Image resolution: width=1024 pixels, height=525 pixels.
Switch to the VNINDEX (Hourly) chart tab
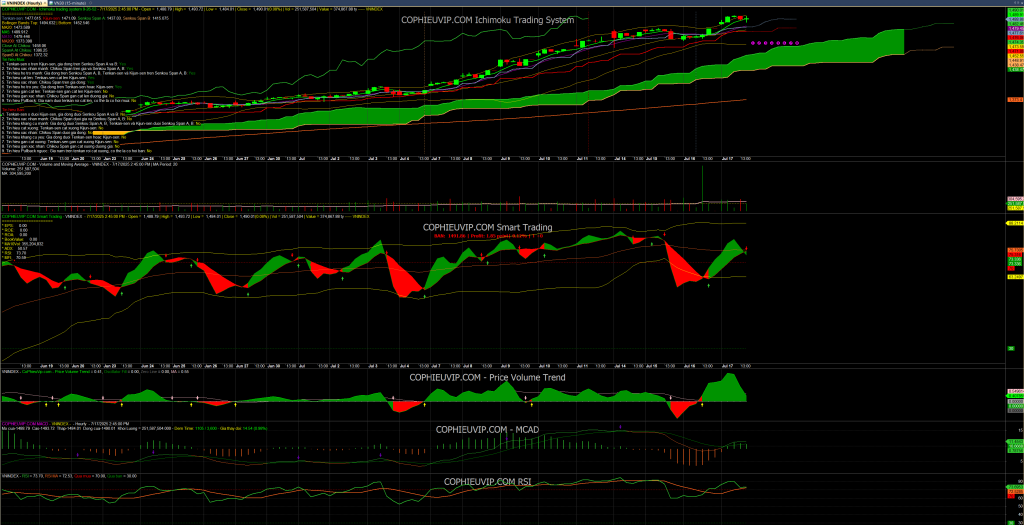click(x=22, y=3)
